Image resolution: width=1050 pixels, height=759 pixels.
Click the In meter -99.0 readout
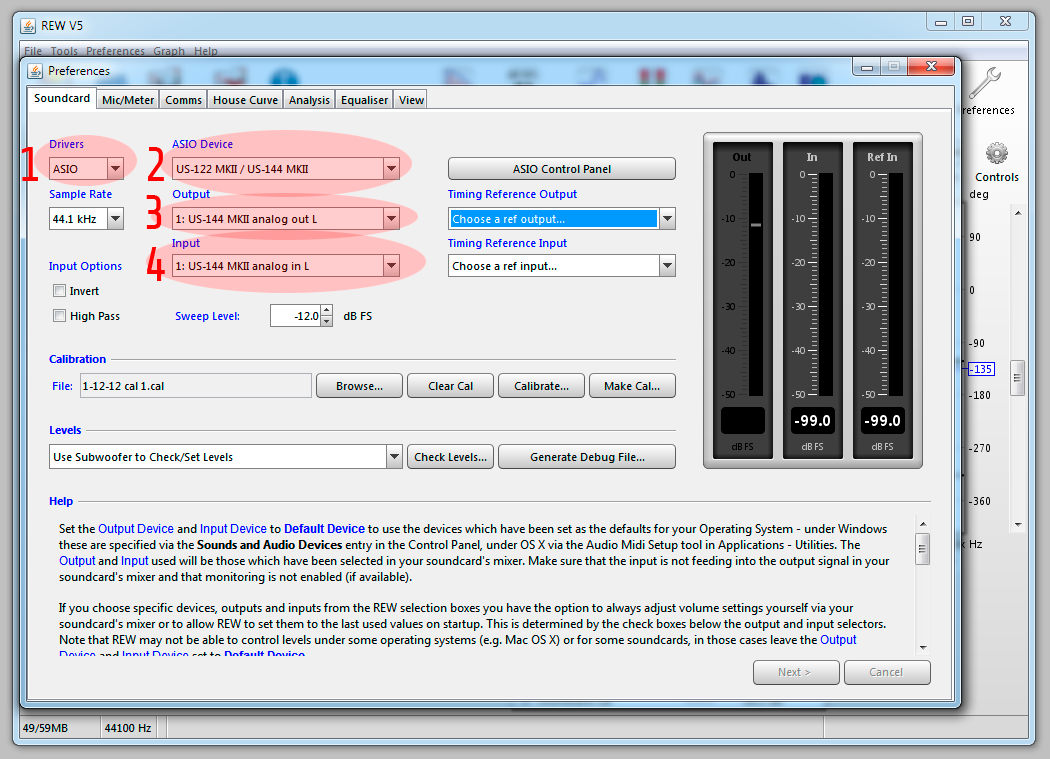[812, 421]
